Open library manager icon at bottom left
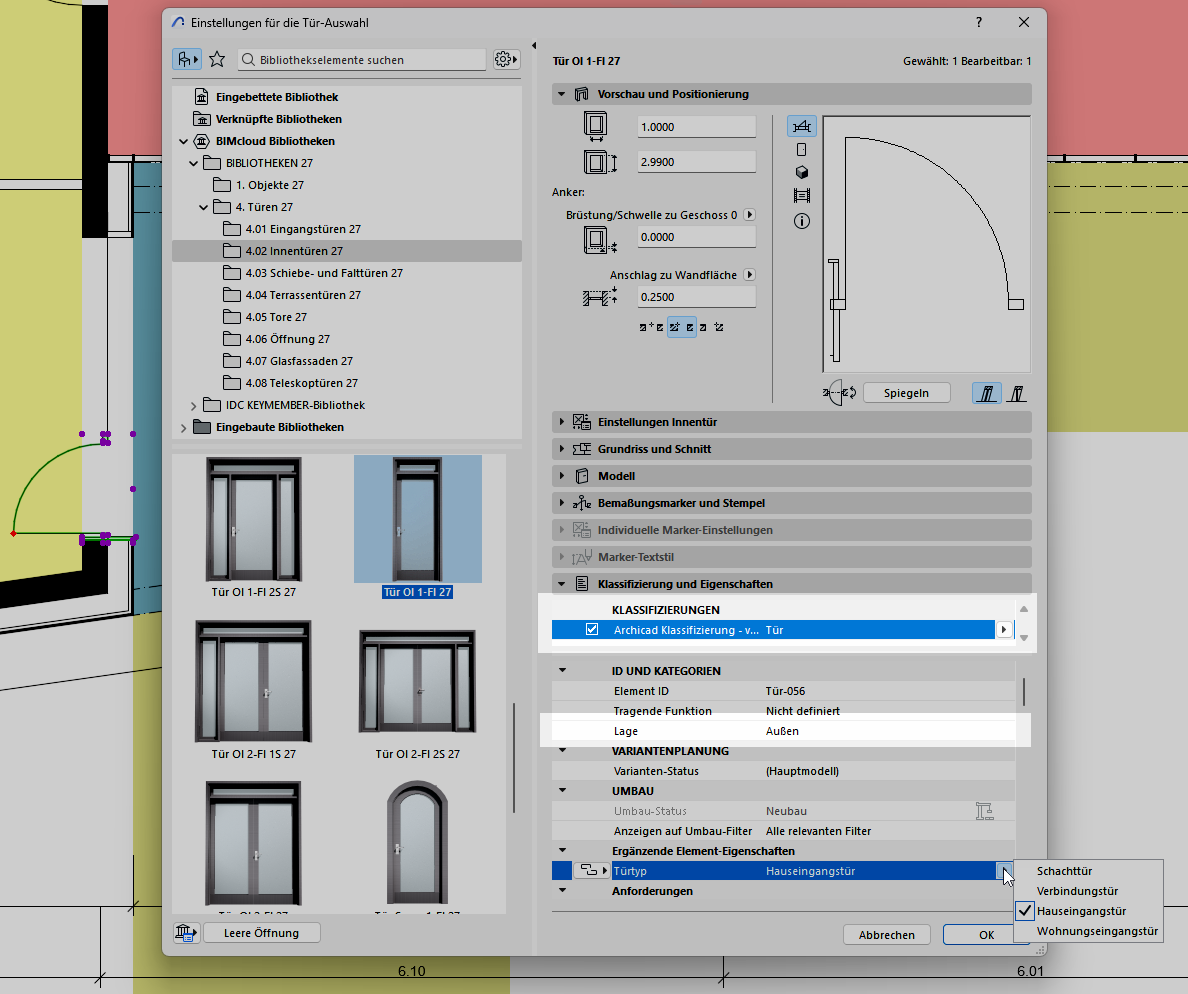The image size is (1188, 994). 185,933
